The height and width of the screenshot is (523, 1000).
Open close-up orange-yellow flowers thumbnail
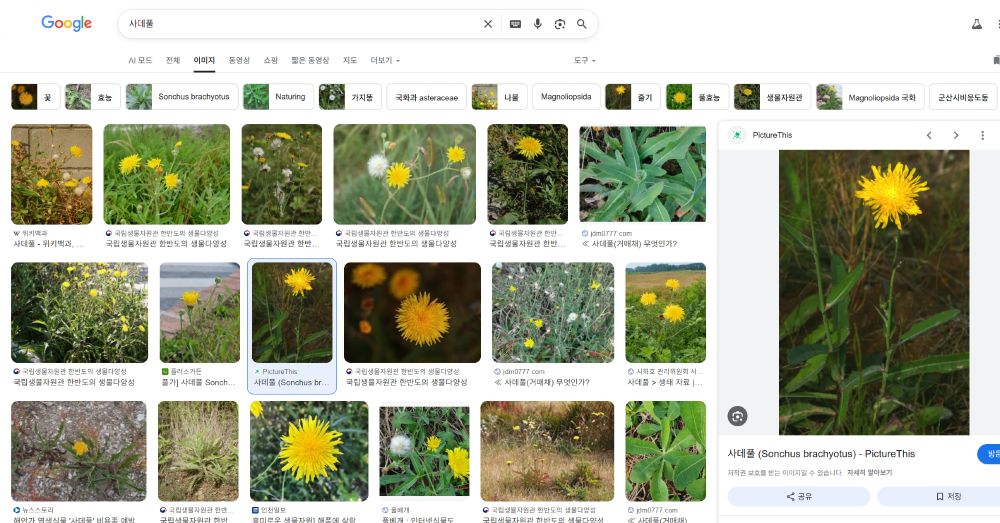coord(412,313)
